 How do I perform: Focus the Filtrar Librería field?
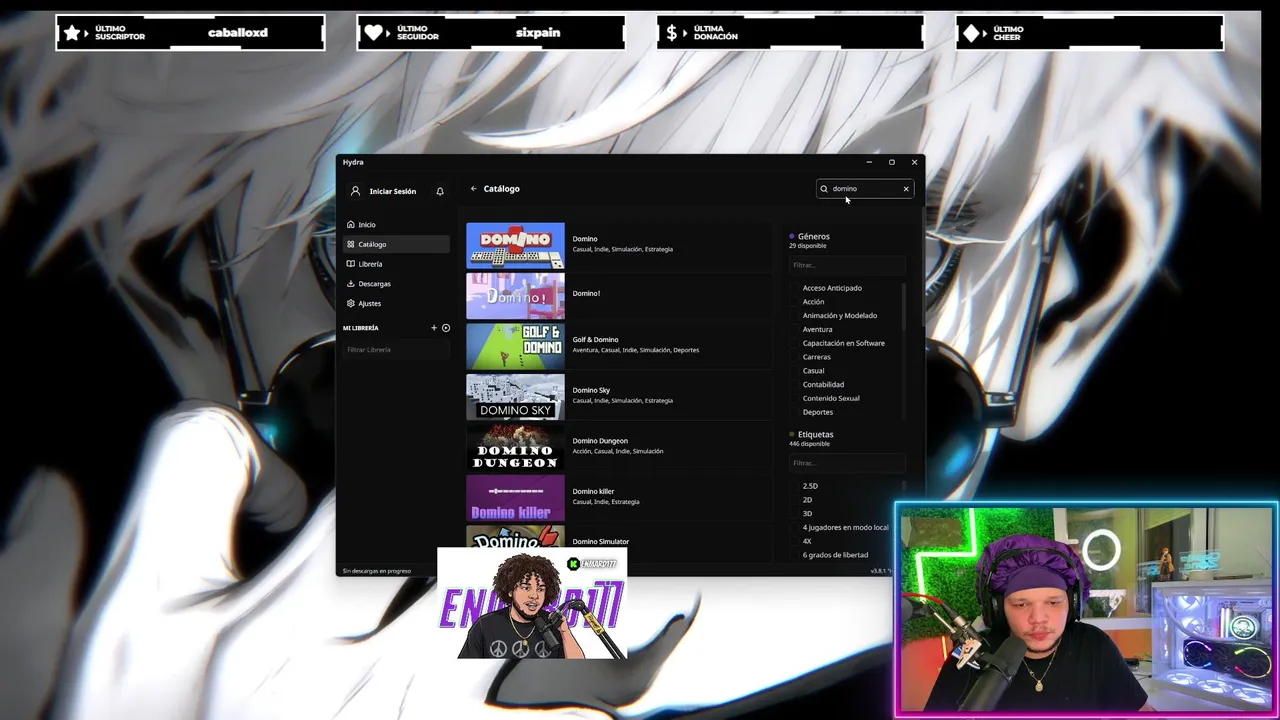point(396,350)
